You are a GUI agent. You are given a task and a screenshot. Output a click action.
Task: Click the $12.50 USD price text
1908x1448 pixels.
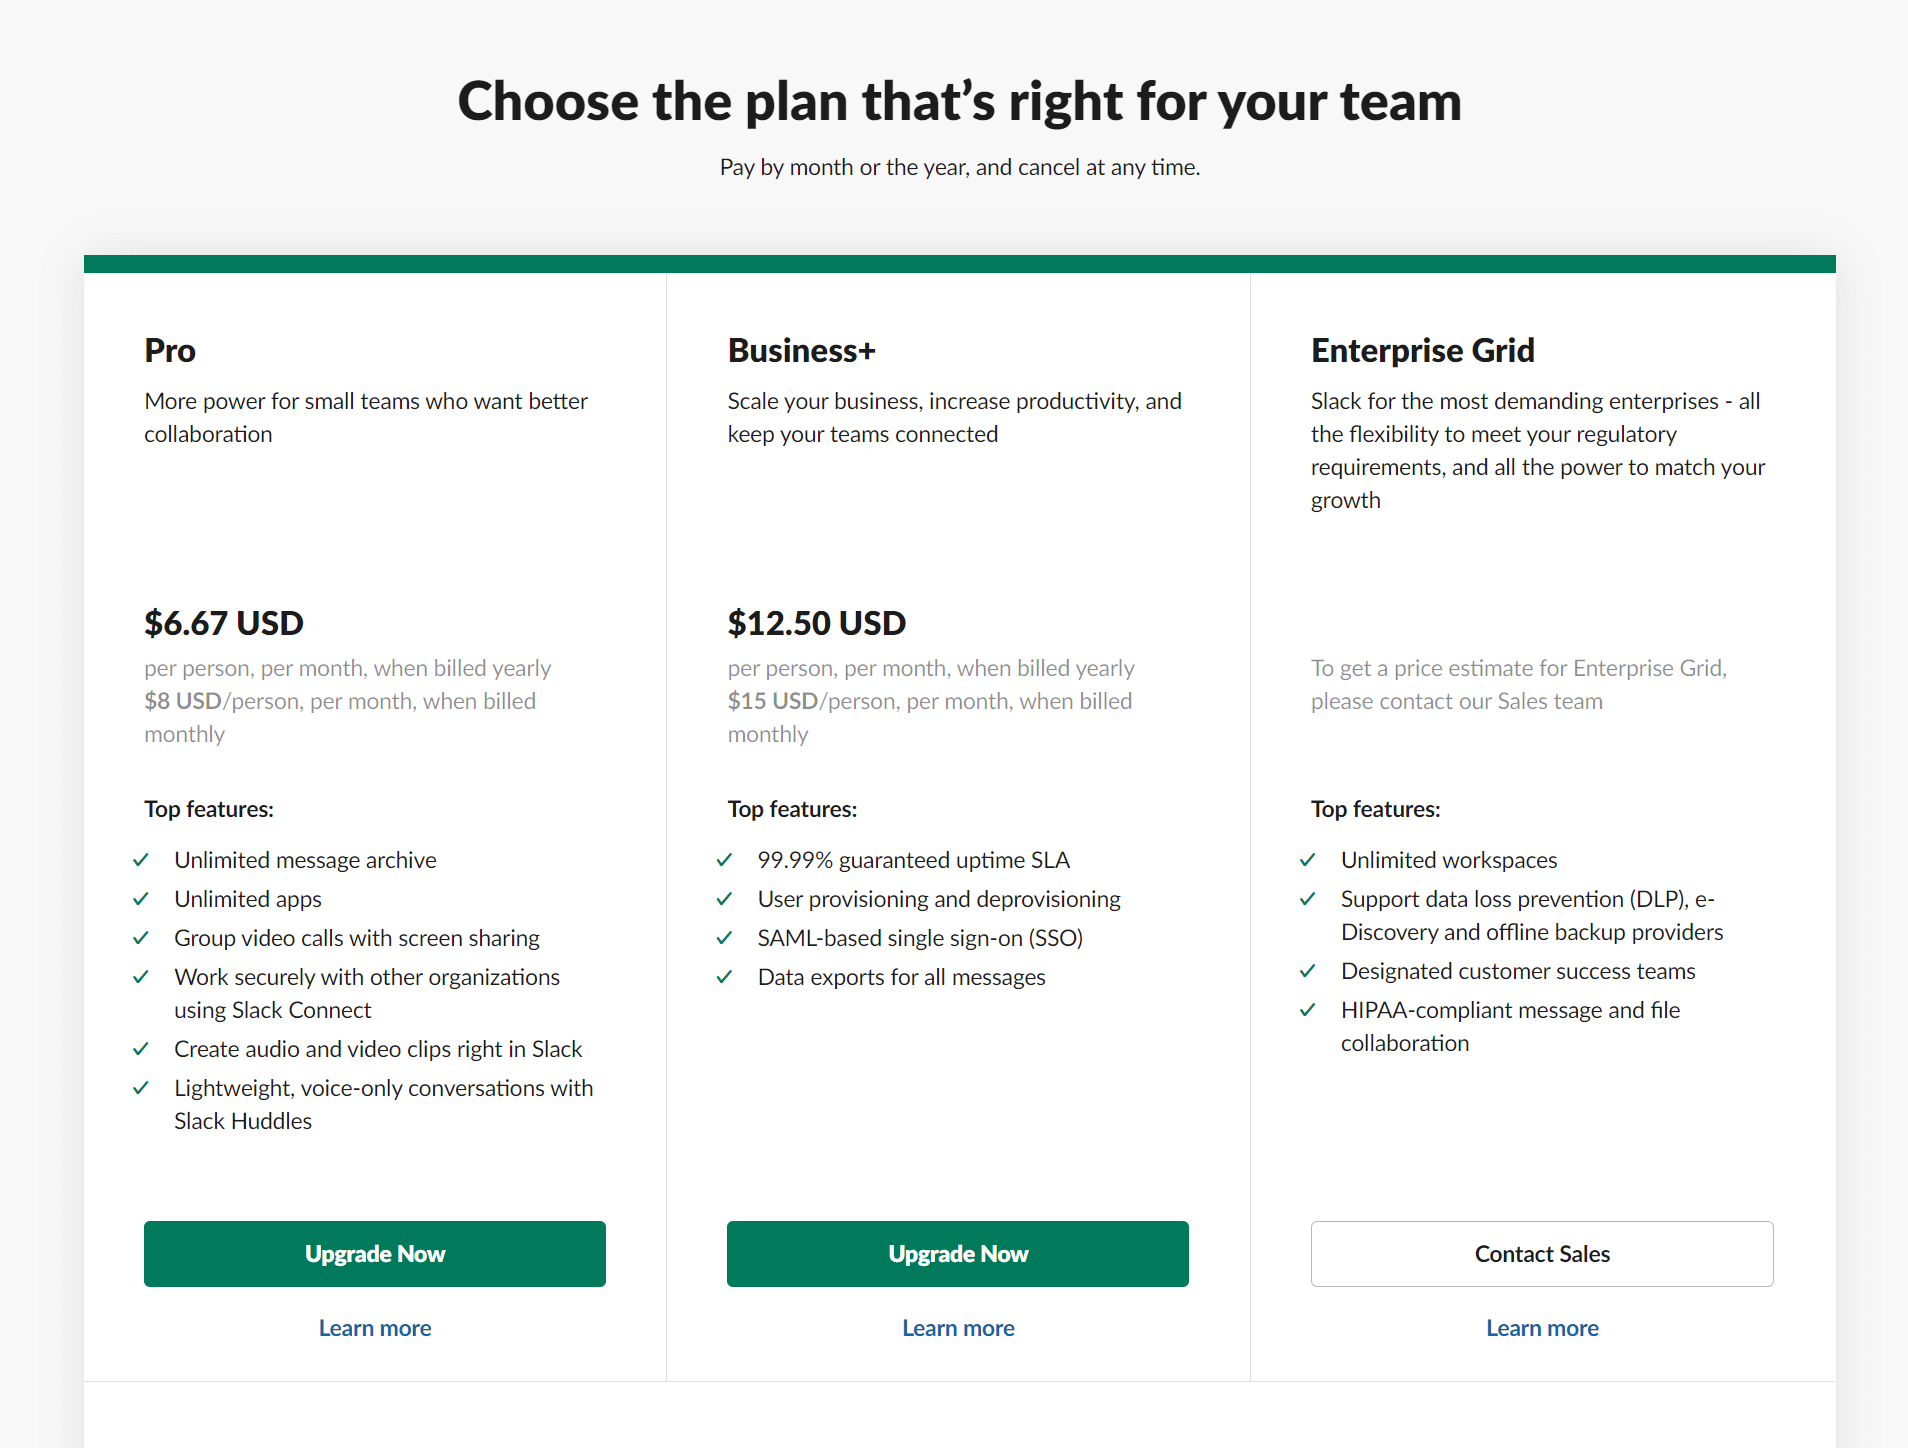coord(816,623)
